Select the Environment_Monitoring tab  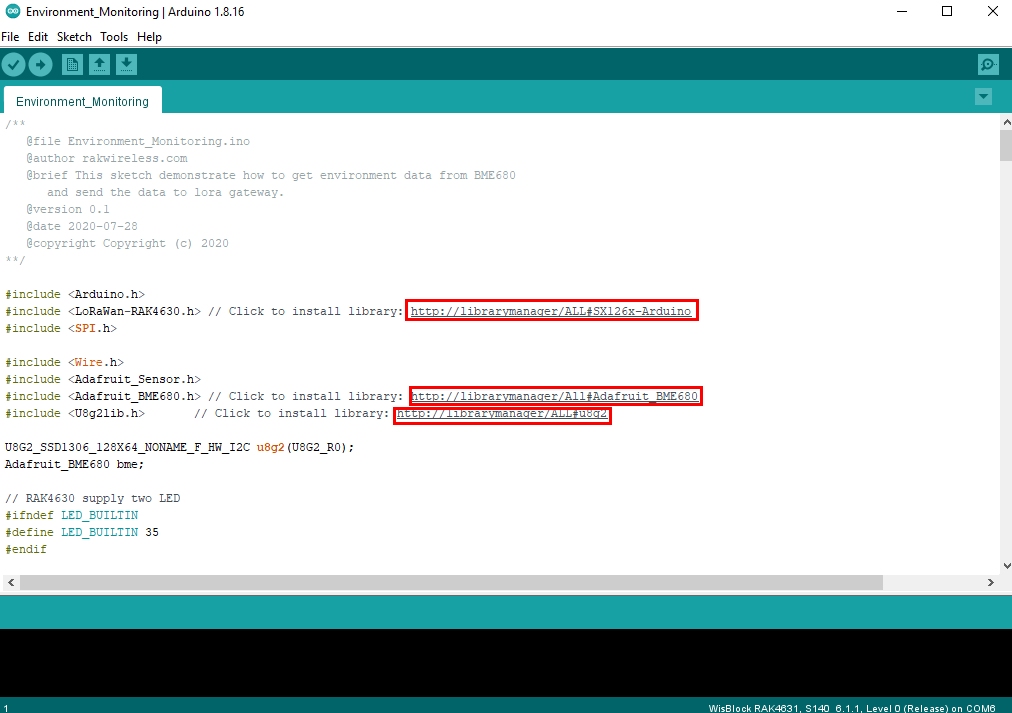[x=82, y=101]
